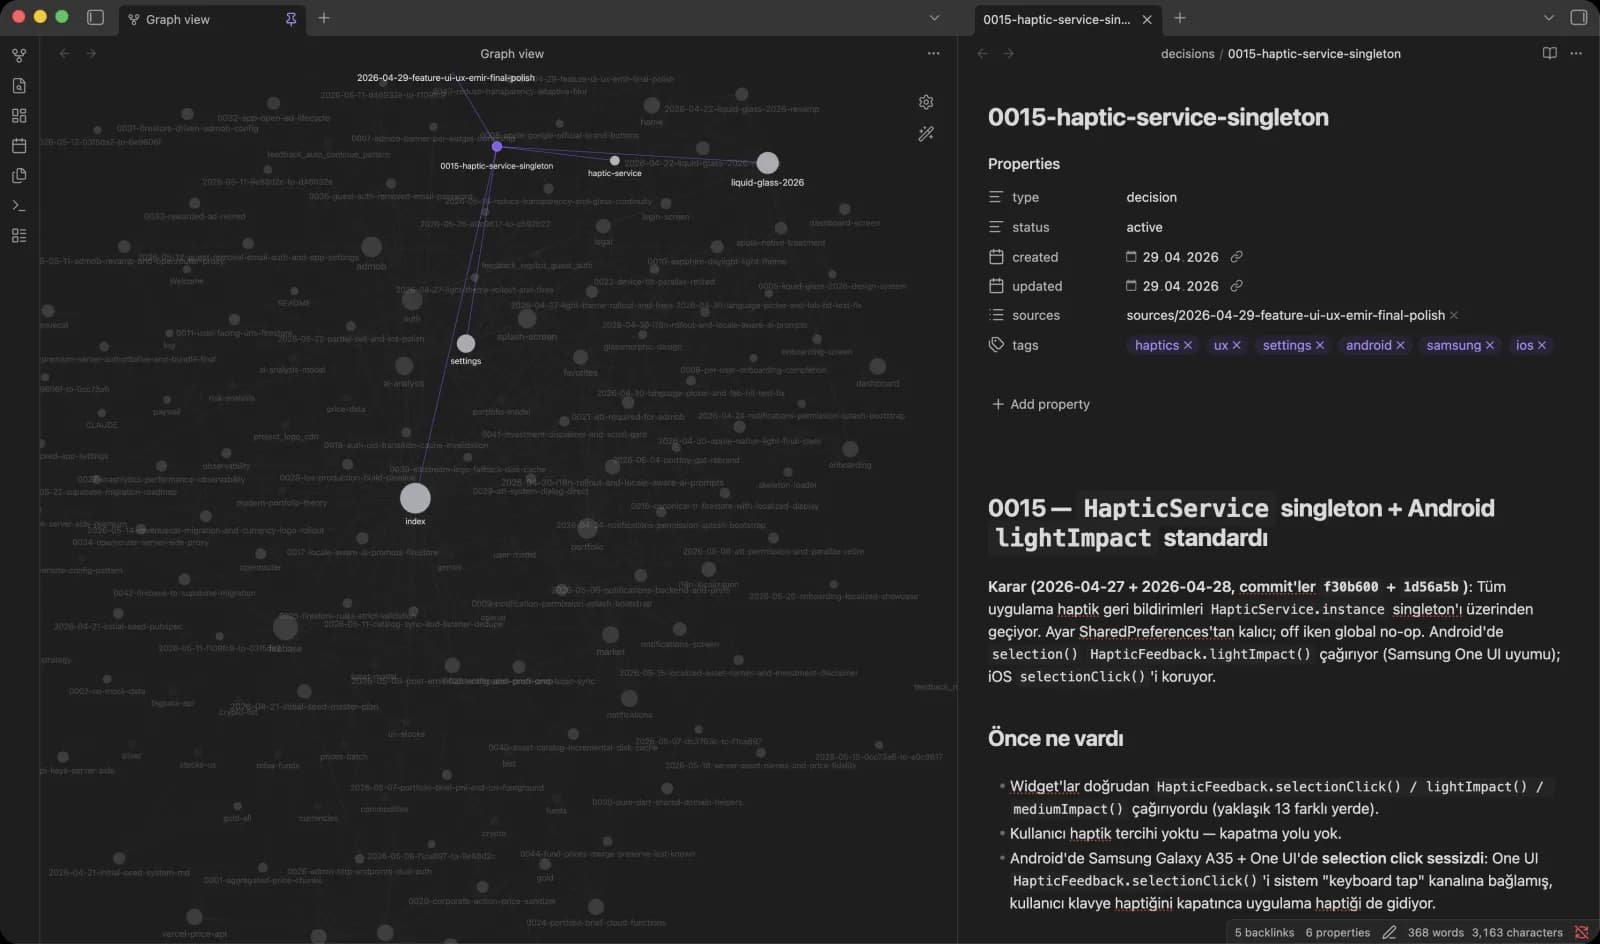Click 6 properties in status bar
Image resolution: width=1600 pixels, height=944 pixels.
1338,932
